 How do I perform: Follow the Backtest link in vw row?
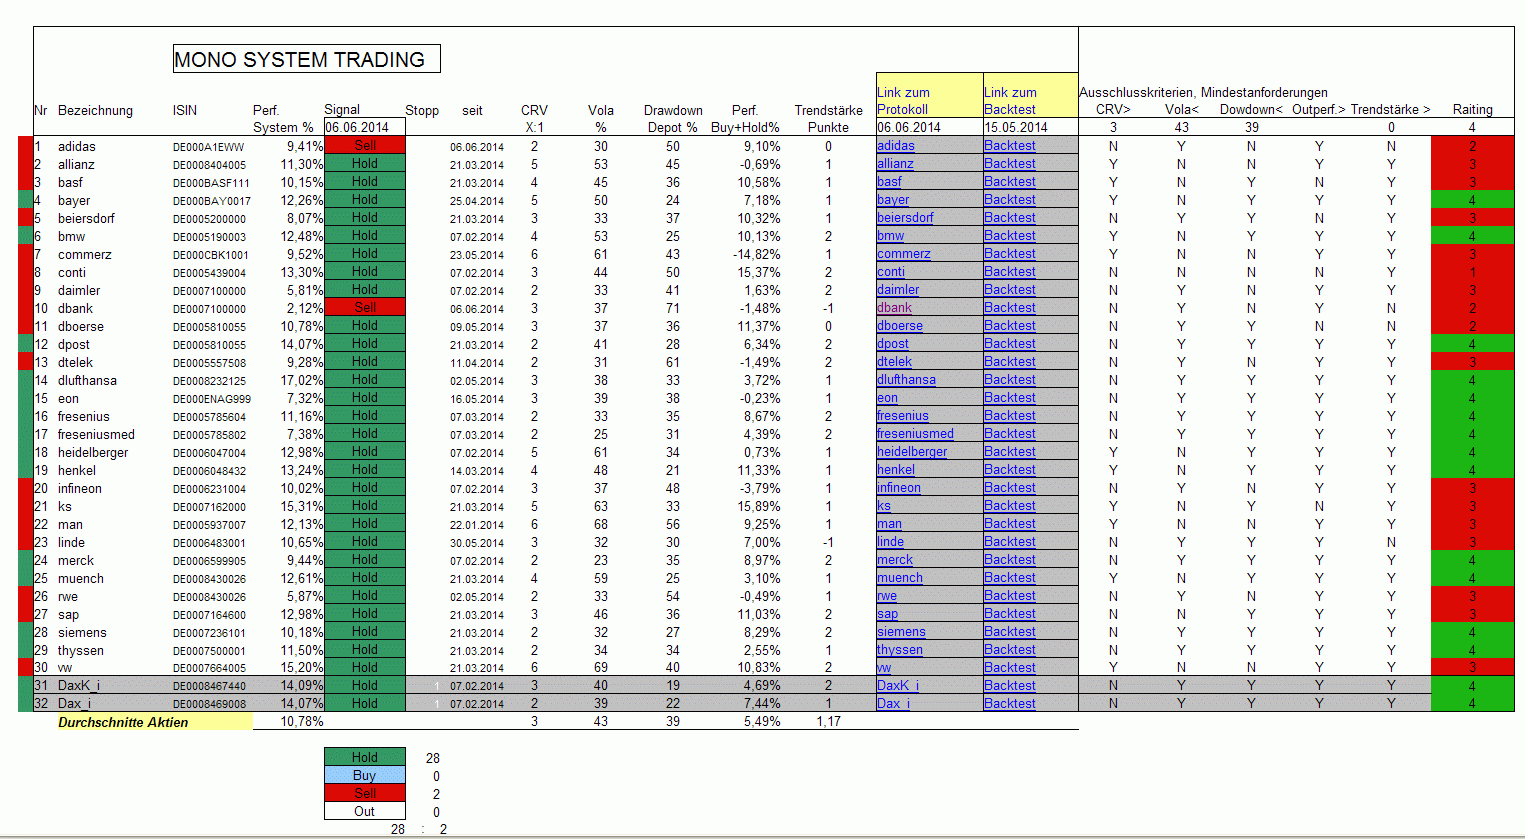[x=1010, y=668]
